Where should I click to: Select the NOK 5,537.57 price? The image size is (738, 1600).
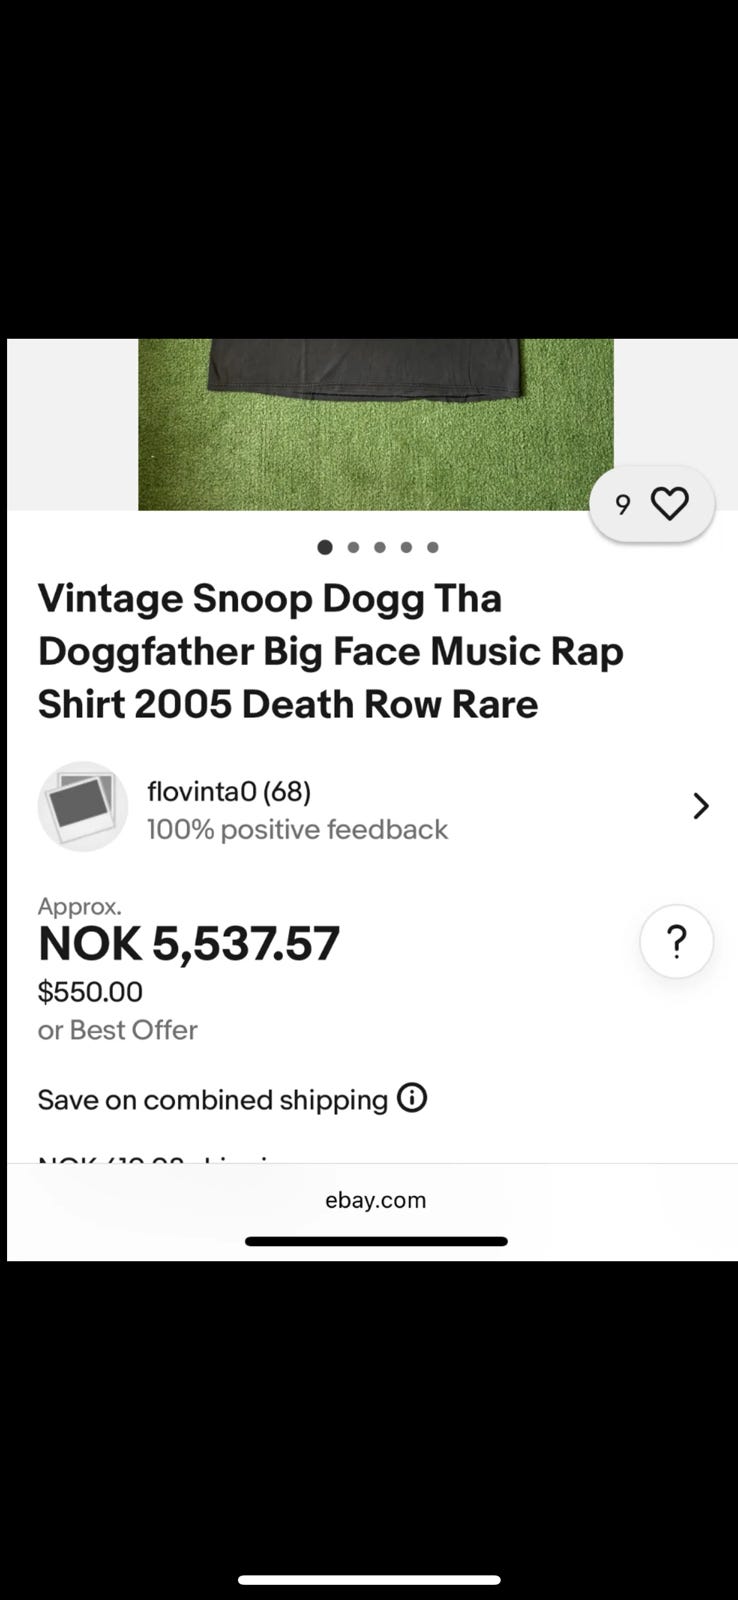click(189, 943)
